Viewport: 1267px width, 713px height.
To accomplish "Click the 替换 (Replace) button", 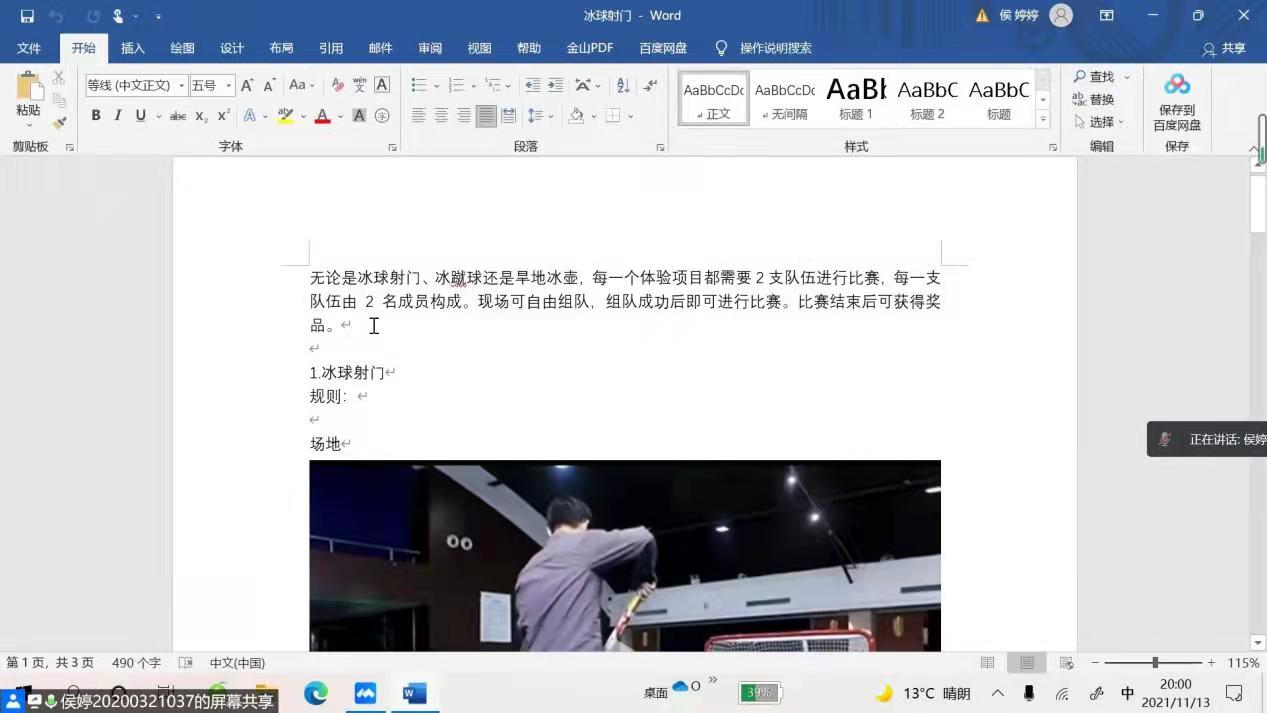I will point(1100,99).
